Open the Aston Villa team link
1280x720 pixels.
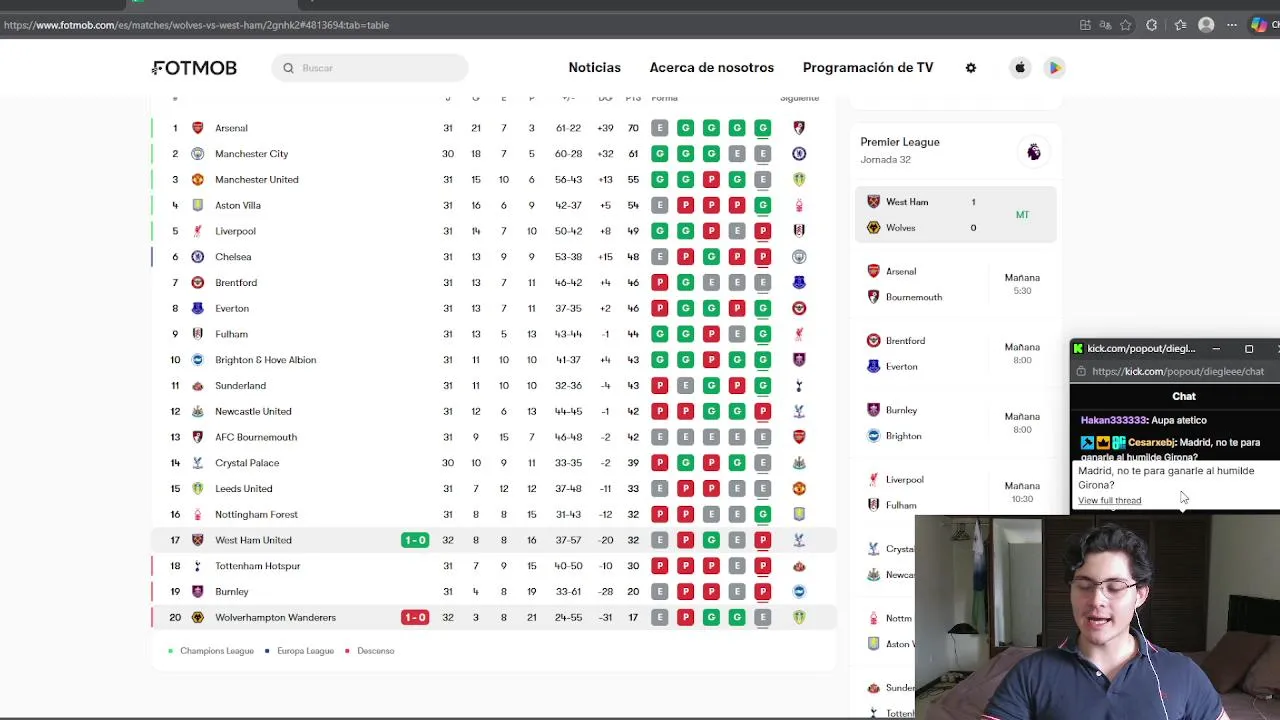238,206
